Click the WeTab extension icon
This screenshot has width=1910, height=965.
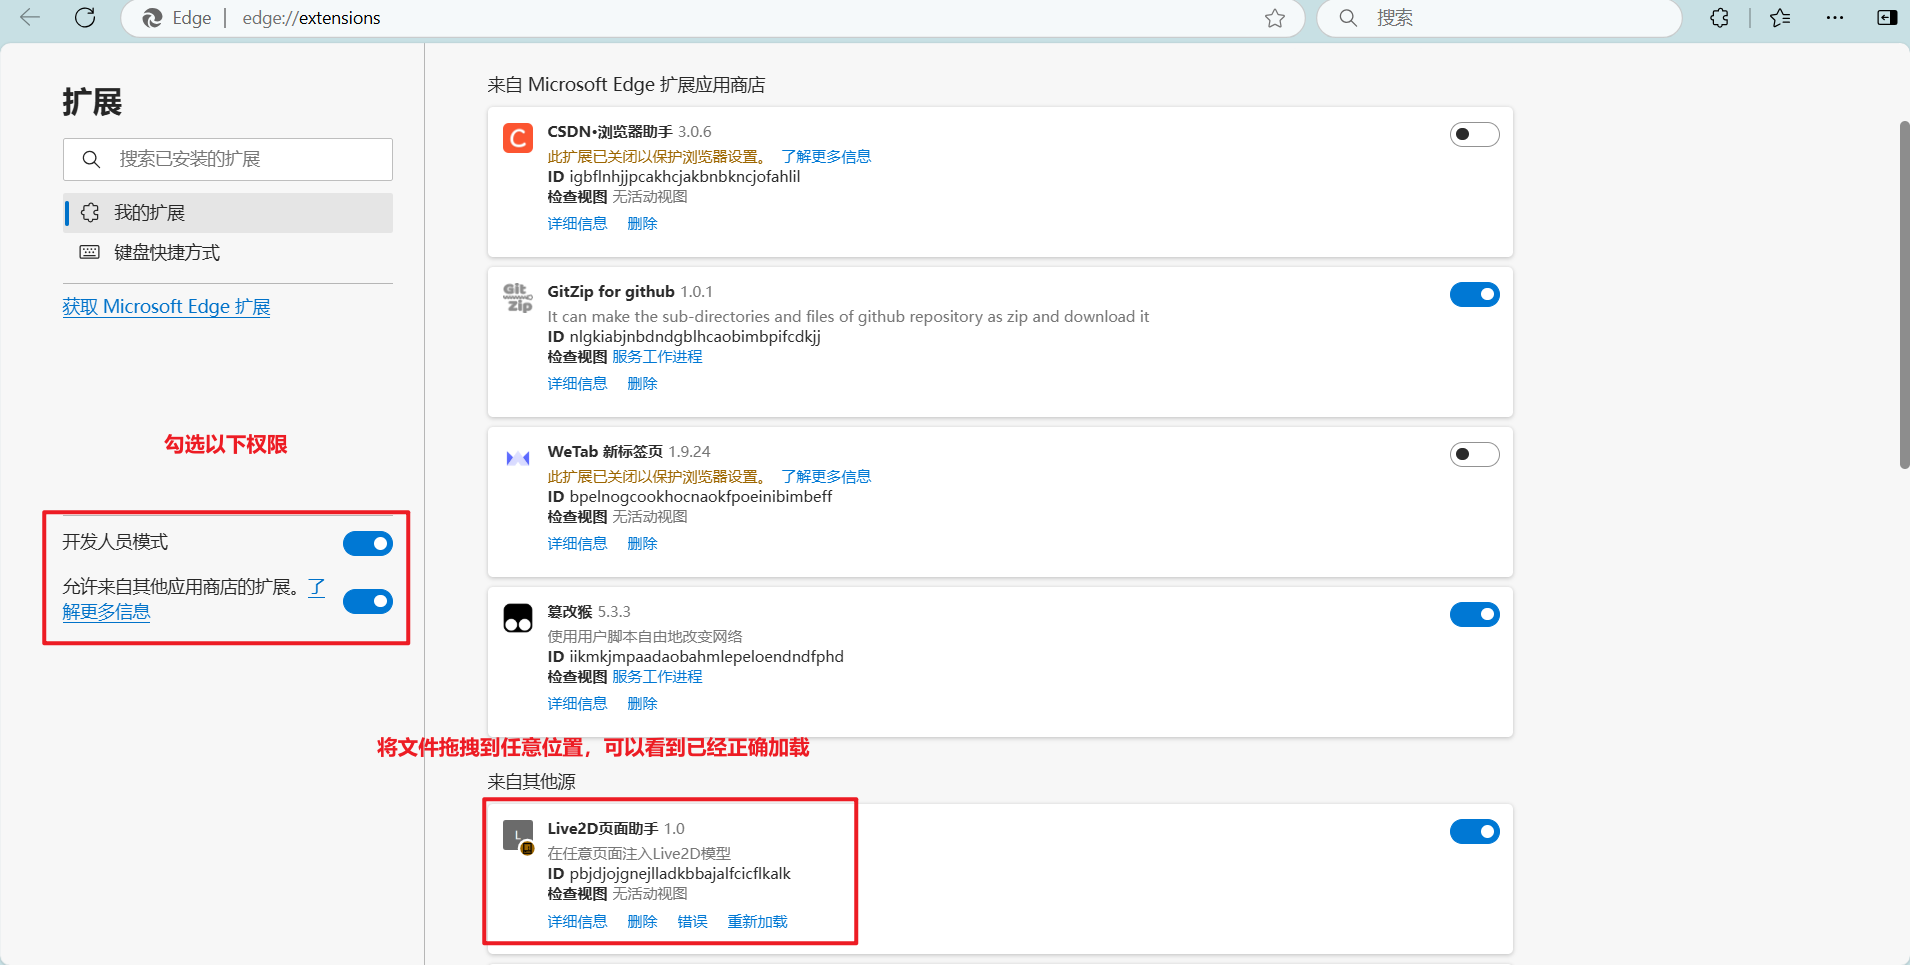pyautogui.click(x=518, y=458)
